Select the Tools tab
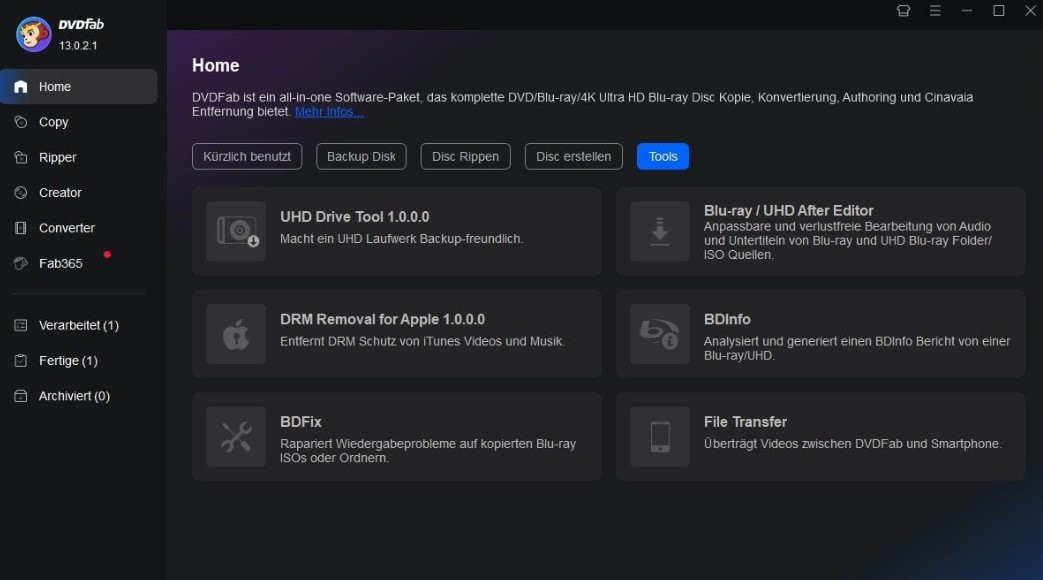 pos(663,156)
